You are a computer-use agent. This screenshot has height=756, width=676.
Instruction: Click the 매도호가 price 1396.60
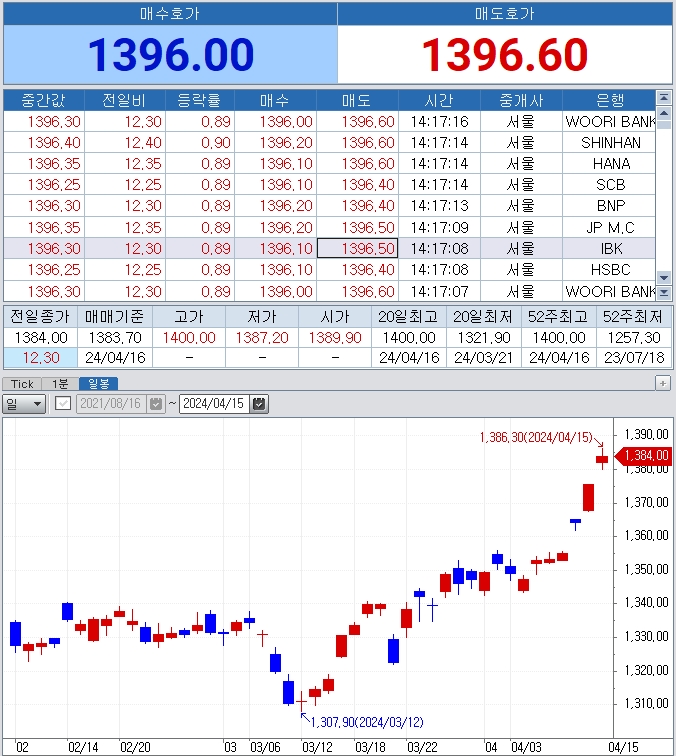[x=504, y=54]
